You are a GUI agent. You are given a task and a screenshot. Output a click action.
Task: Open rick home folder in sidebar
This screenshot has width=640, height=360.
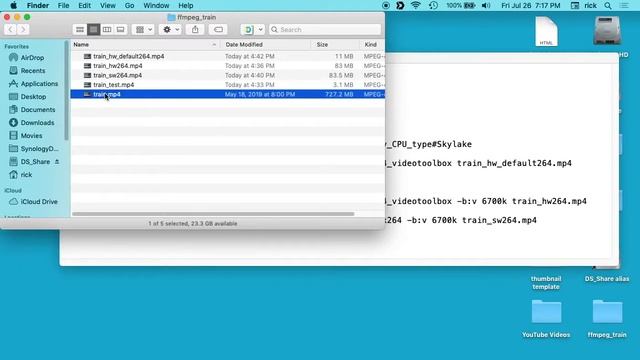(x=21, y=175)
